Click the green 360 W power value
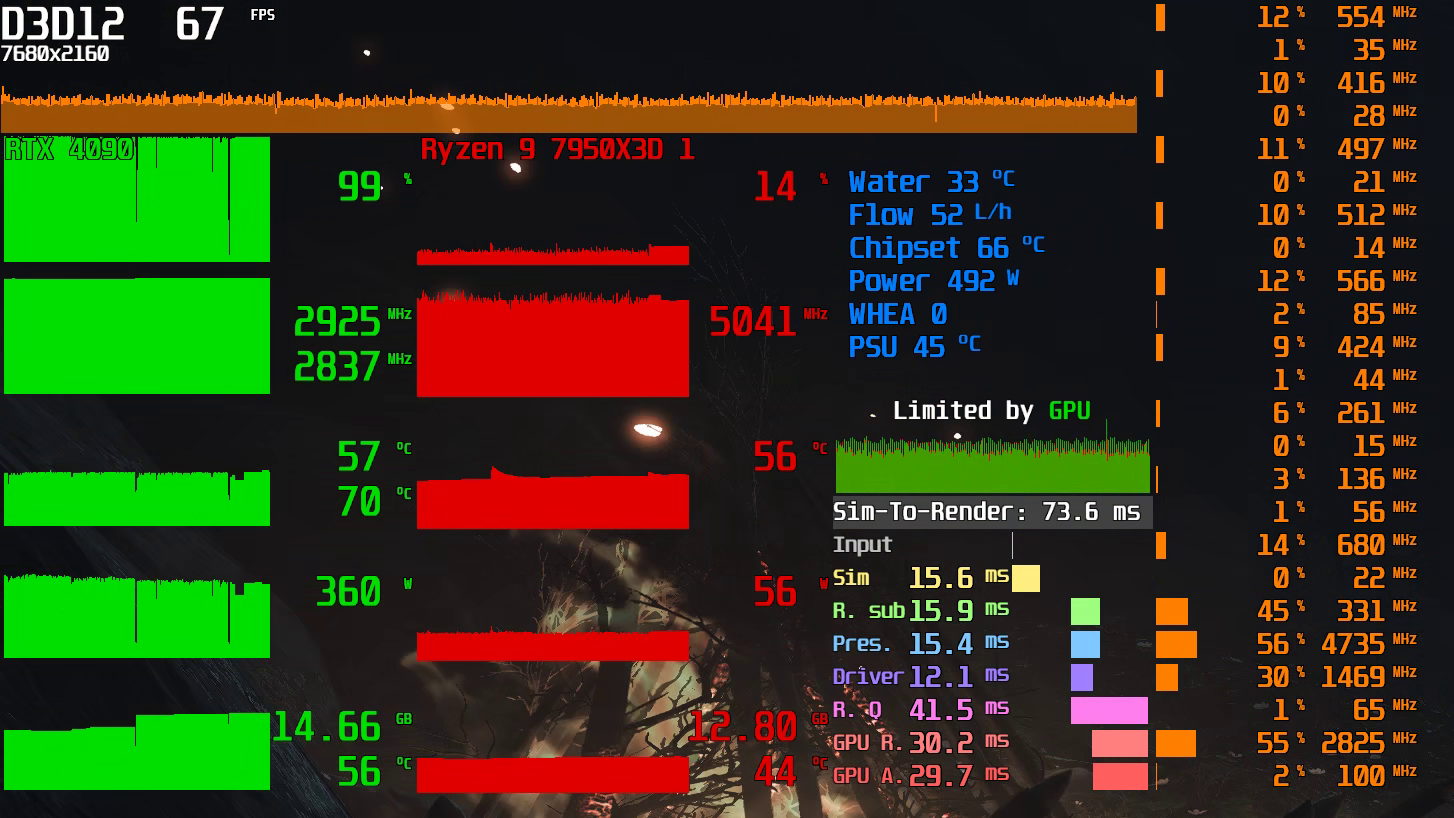Image resolution: width=1454 pixels, height=818 pixels. pos(364,592)
